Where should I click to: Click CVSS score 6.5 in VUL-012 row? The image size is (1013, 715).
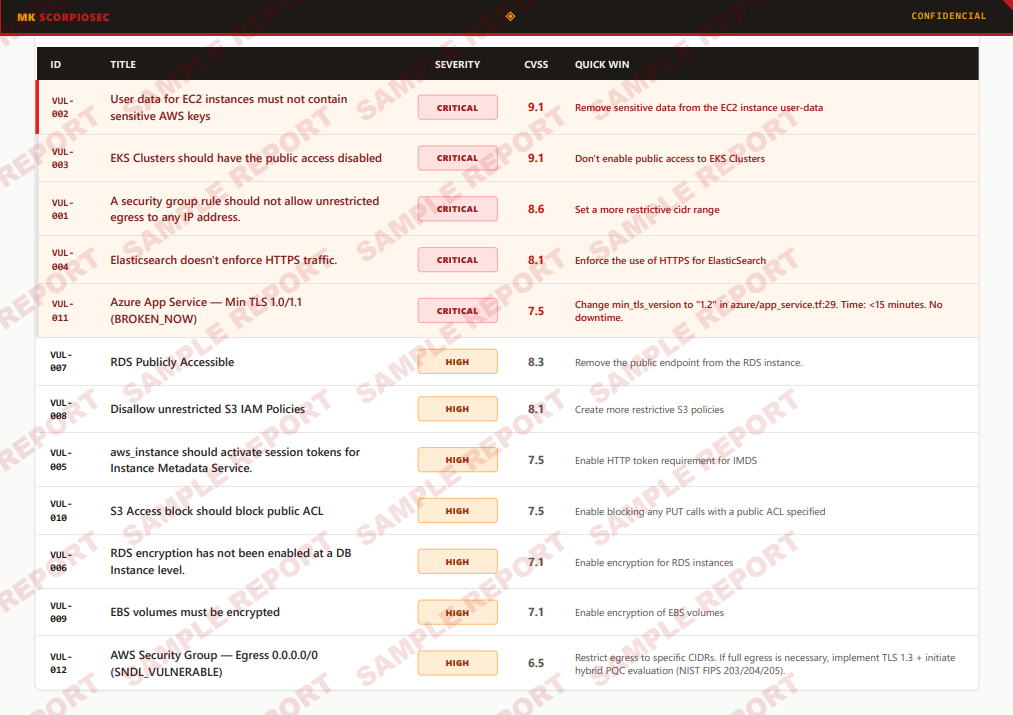536,663
